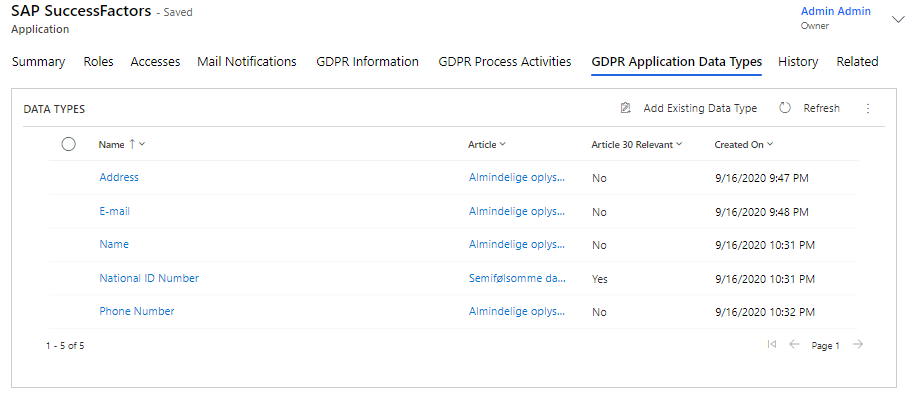913x420 pixels.
Task: Open the more commands vertical ellipsis
Action: 867,108
